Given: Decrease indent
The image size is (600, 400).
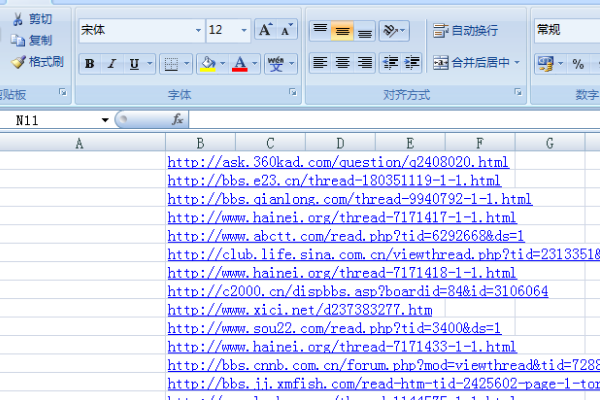Looking at the screenshot, I should tap(390, 63).
